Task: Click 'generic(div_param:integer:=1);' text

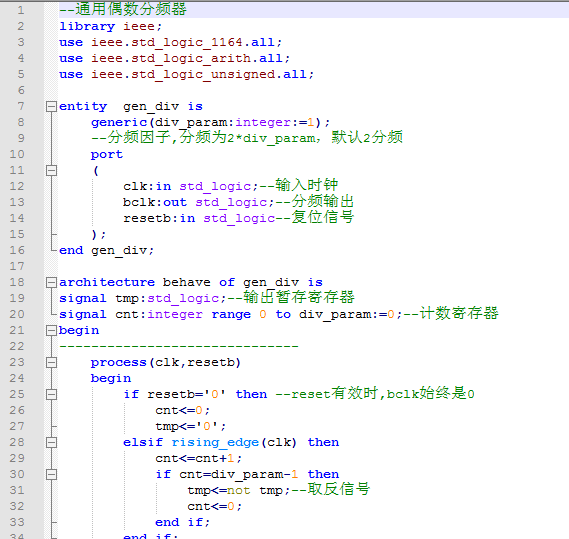Action: pos(210,122)
